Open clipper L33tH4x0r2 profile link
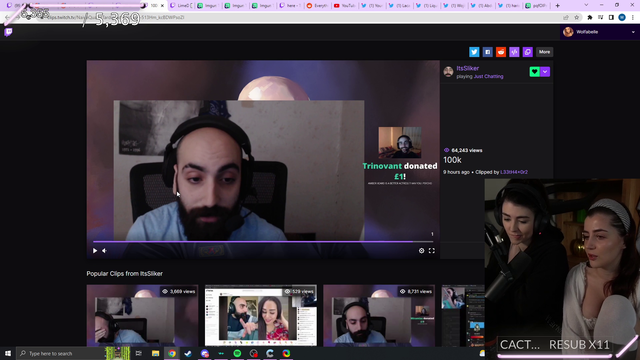 pyautogui.click(x=514, y=172)
